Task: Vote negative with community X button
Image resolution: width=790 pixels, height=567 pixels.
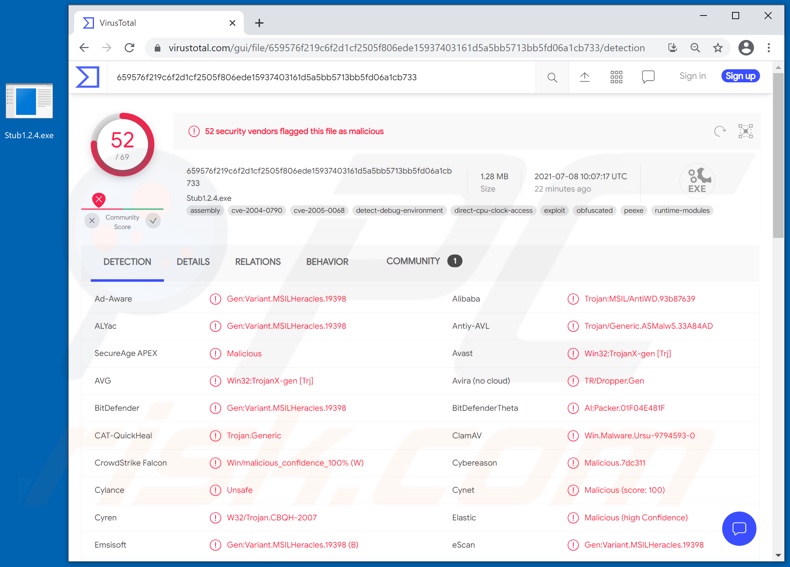Action: [92, 221]
